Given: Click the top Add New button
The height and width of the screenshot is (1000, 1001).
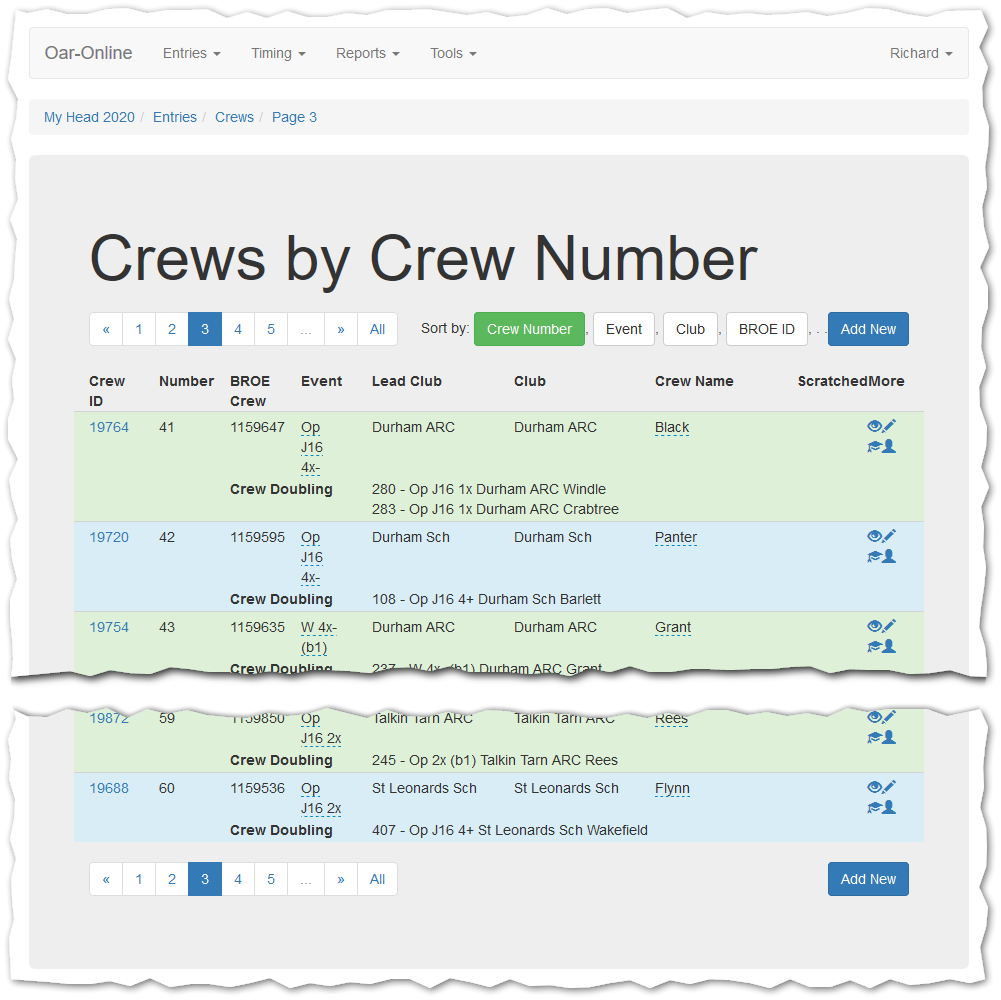Looking at the screenshot, I should coord(868,329).
